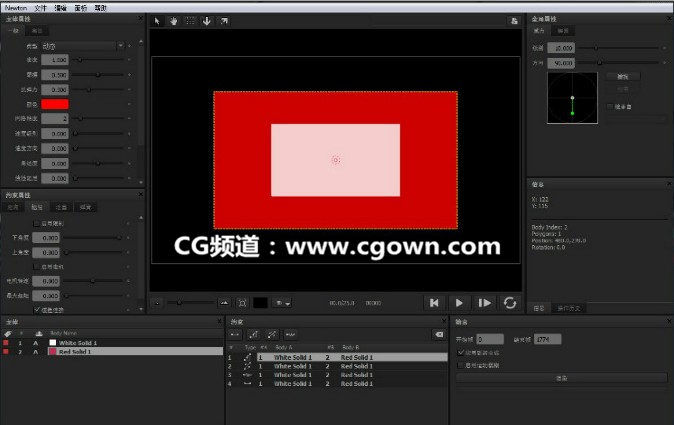Open the Help menu in menu bar

tap(101, 8)
